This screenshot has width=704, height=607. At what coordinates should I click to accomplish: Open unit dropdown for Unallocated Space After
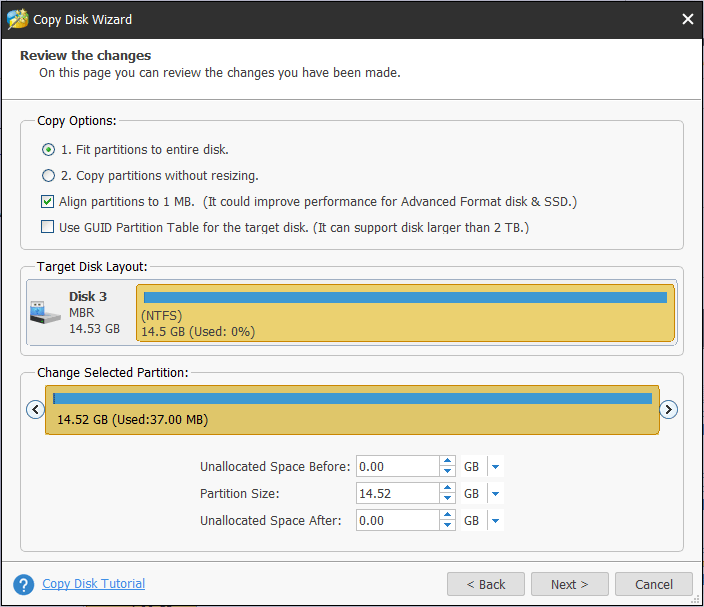click(x=496, y=521)
